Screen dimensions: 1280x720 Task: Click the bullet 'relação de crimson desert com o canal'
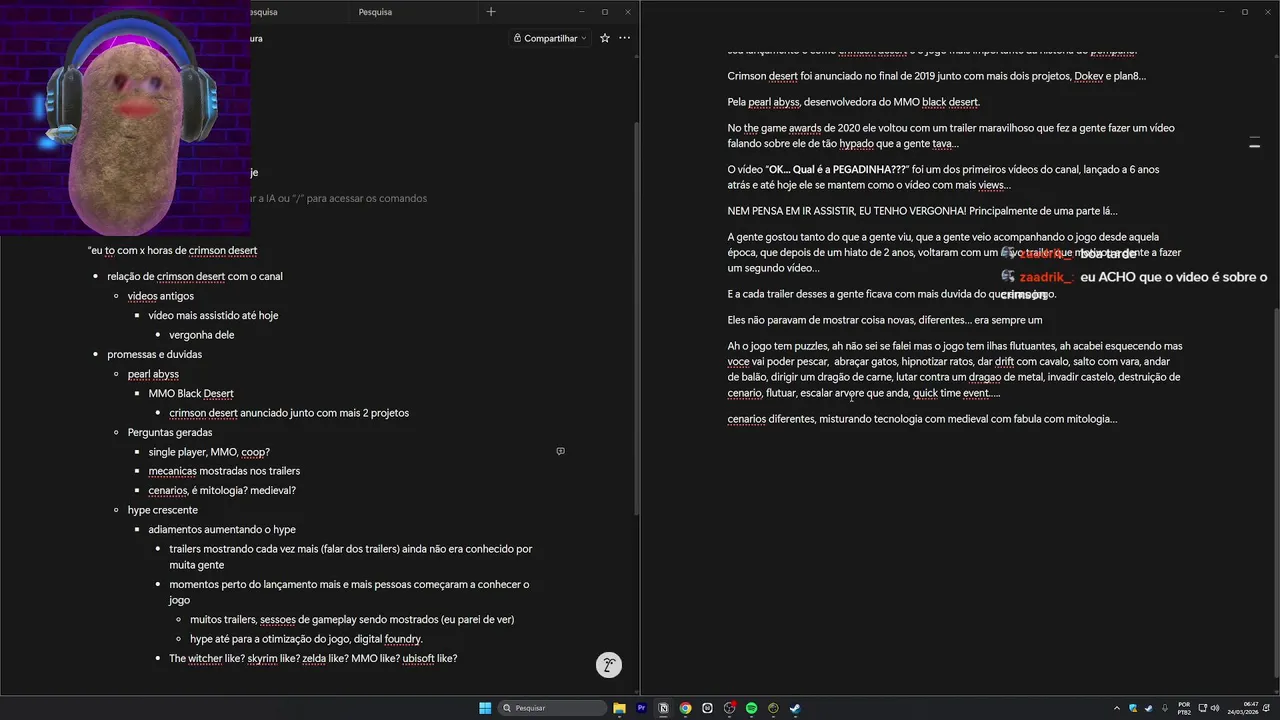pyautogui.click(x=195, y=276)
